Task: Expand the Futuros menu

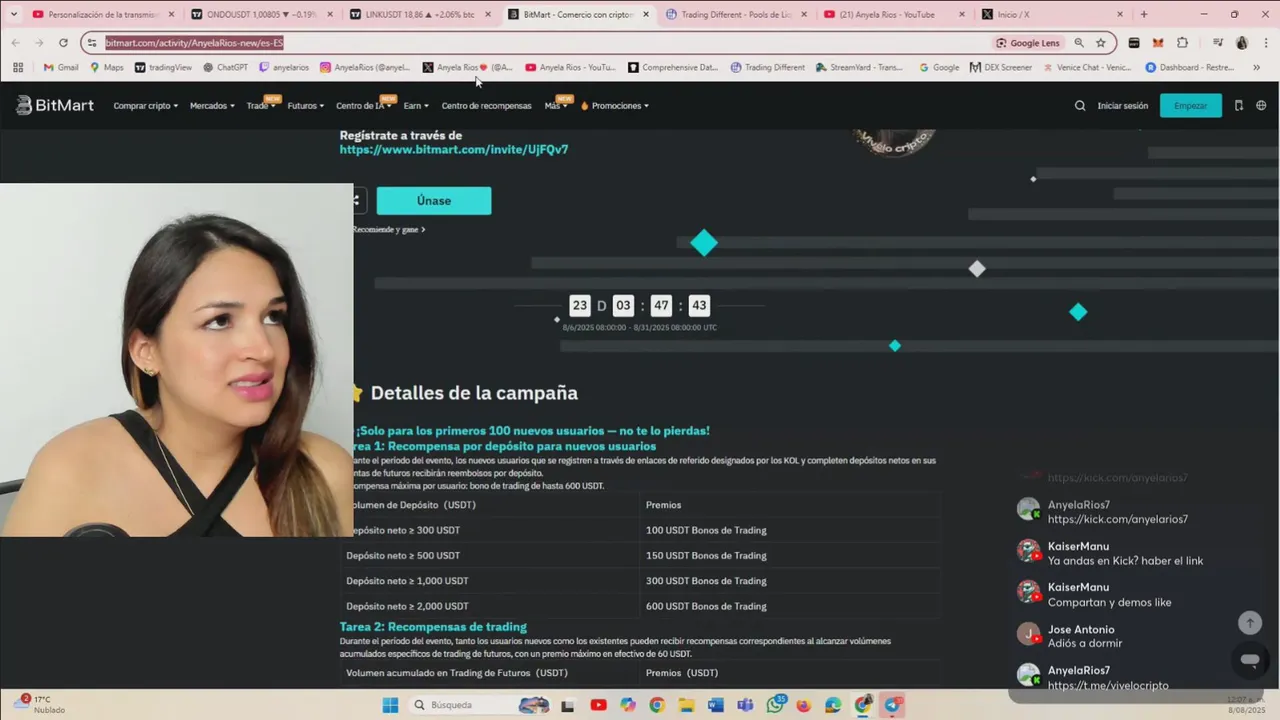Action: click(305, 106)
